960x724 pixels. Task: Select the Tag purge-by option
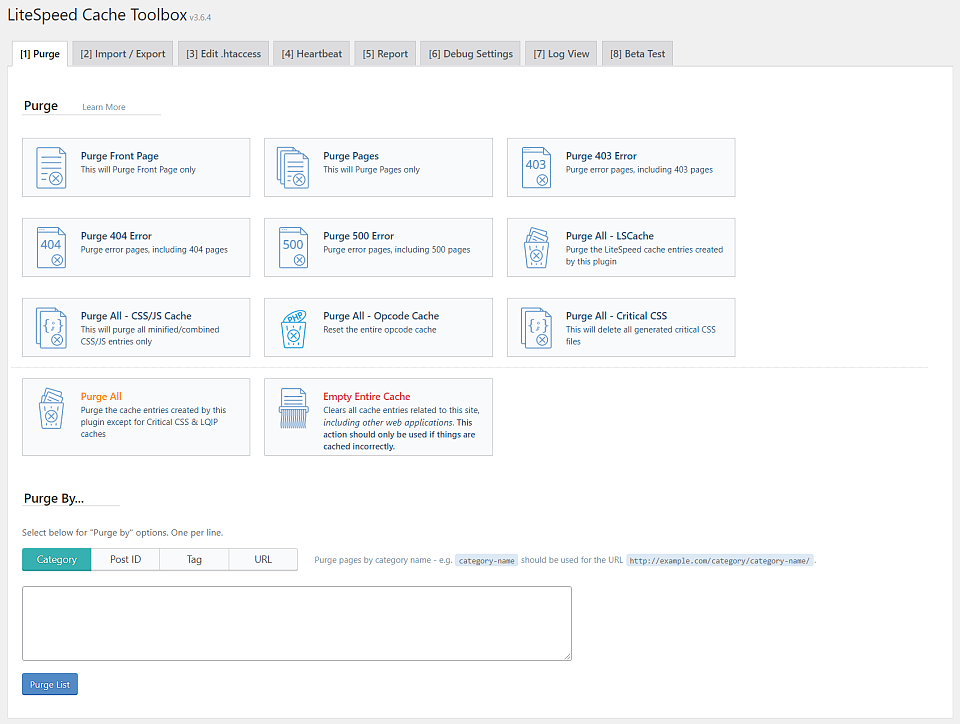(x=194, y=559)
